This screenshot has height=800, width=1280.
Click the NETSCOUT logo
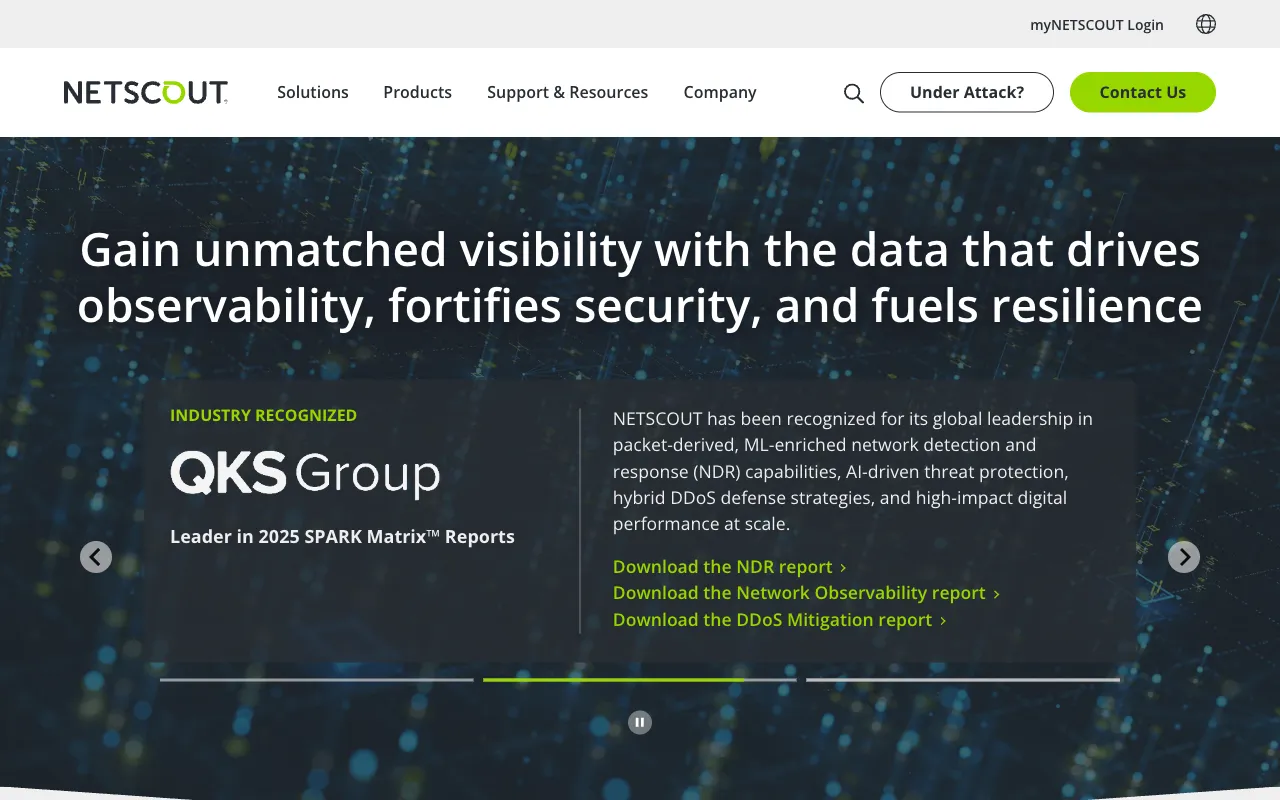[145, 92]
